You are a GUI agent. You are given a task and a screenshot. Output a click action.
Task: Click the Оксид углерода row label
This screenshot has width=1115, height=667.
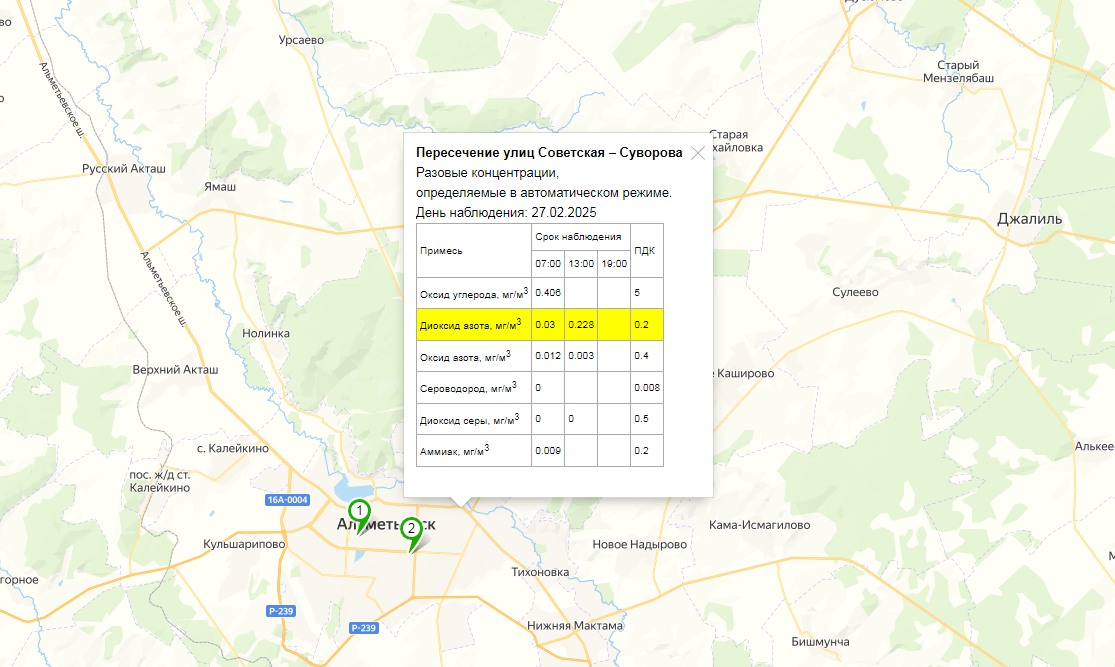click(472, 293)
